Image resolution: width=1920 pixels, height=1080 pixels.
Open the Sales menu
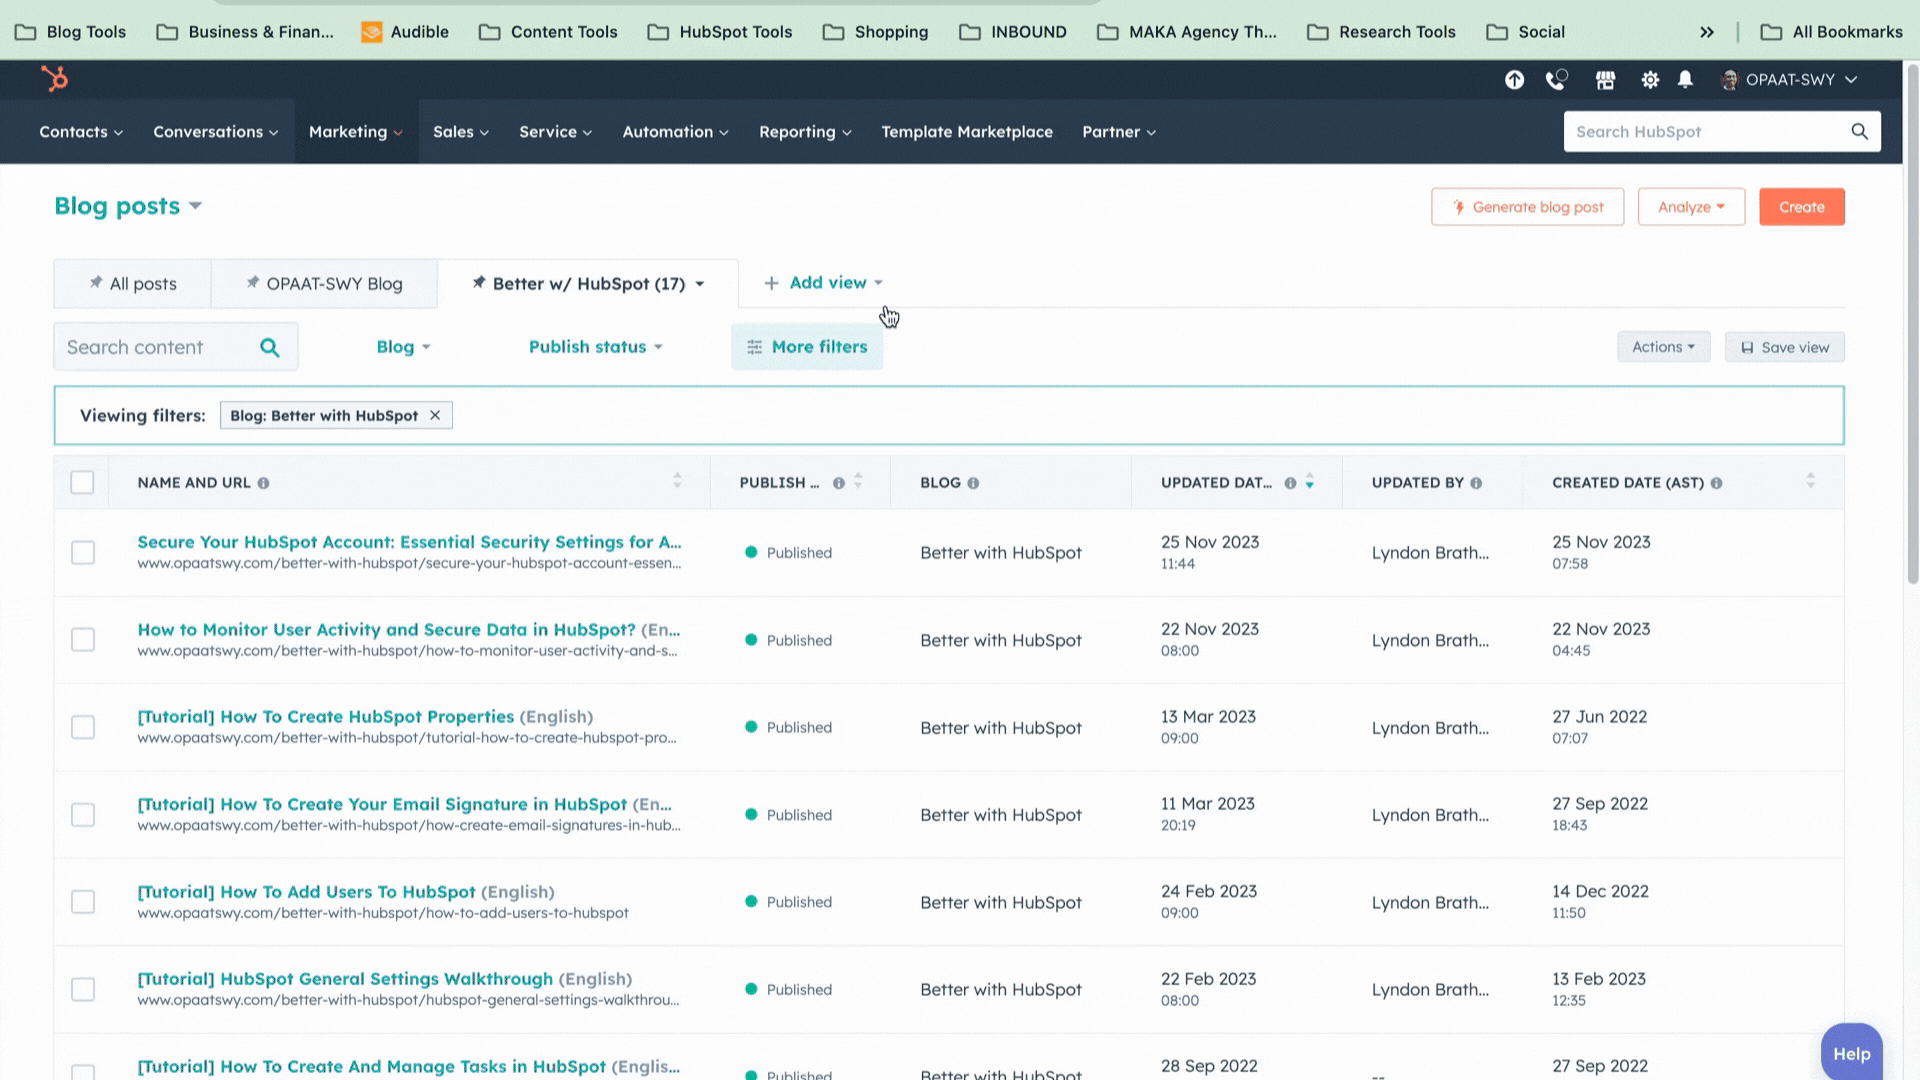[x=461, y=132]
